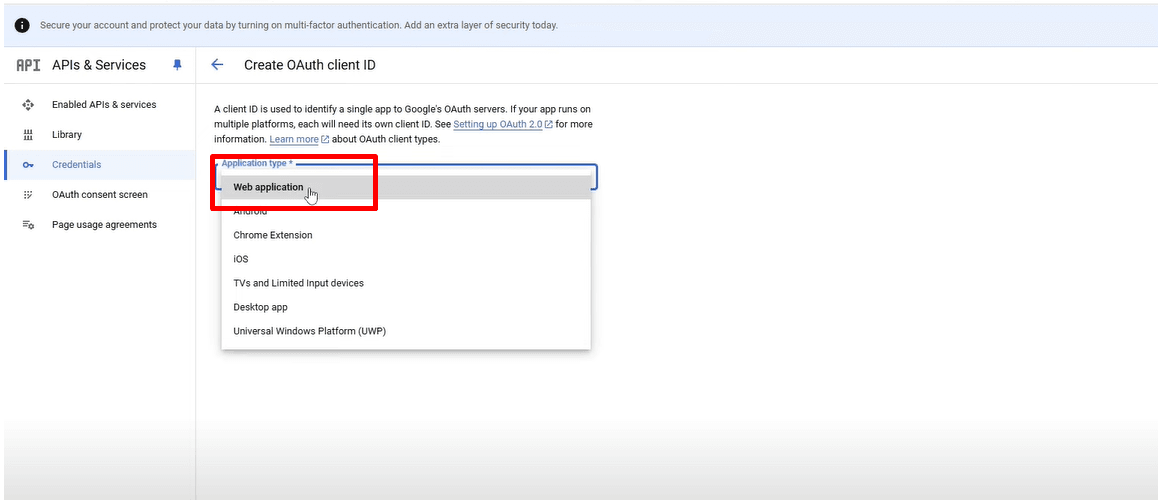Click the APIs & Services heading
This screenshot has width=1158, height=500.
click(99, 65)
